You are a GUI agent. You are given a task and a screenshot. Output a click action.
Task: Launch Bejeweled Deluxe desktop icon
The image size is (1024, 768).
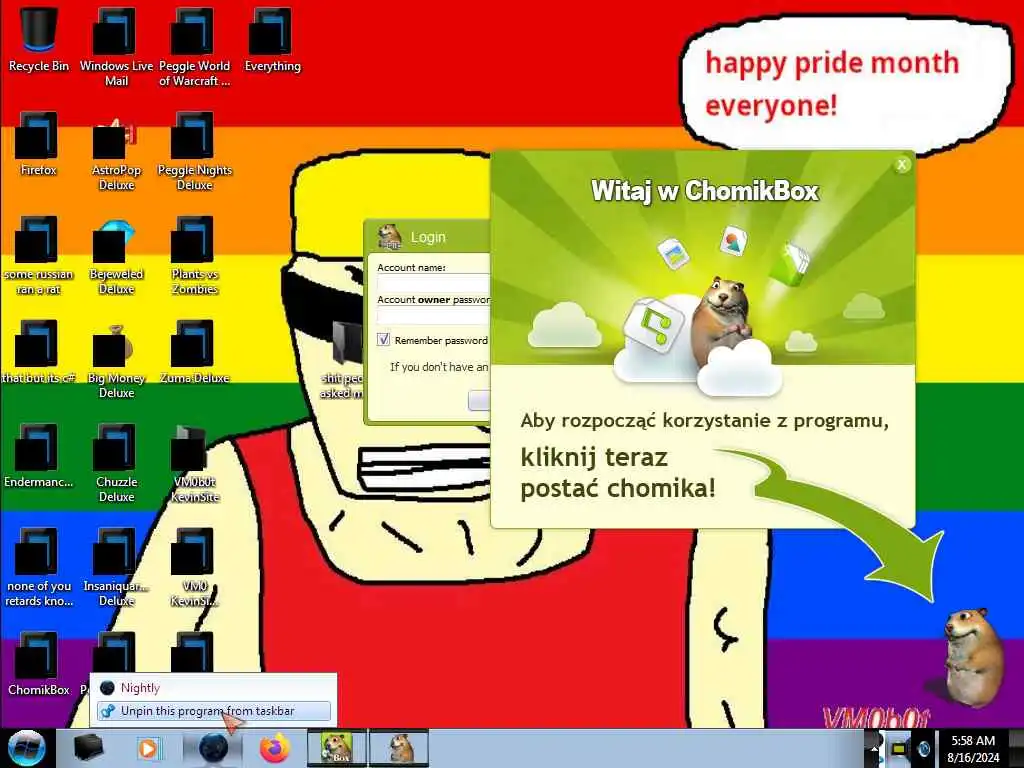click(x=116, y=255)
